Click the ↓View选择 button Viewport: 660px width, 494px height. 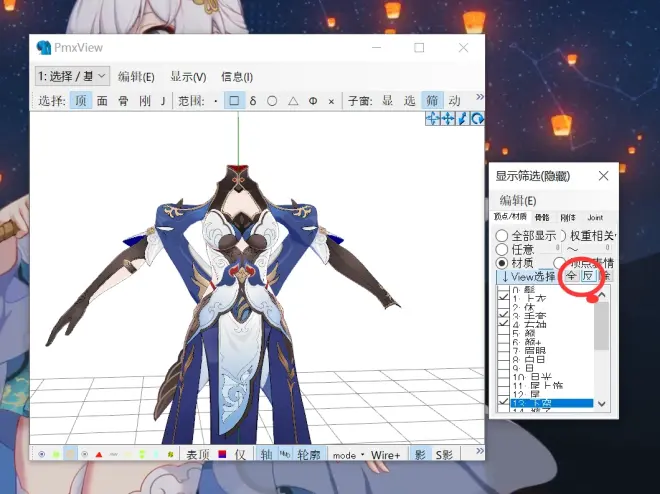click(x=528, y=276)
